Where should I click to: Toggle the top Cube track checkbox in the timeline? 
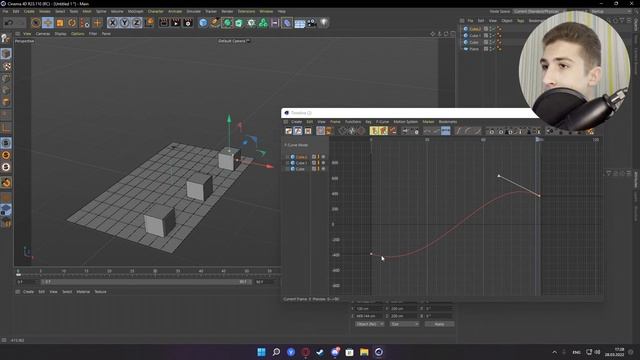coord(314,157)
